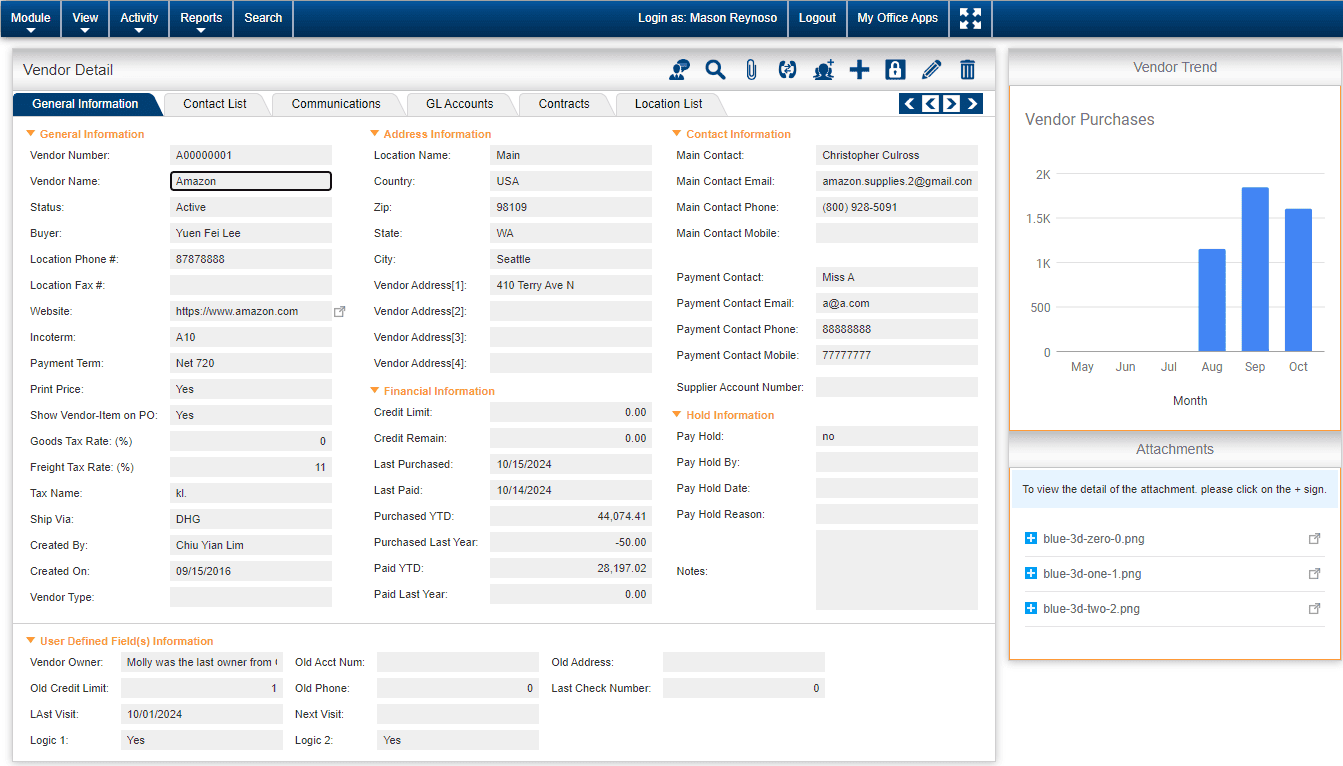
Task: Select the General Information tab
Action: click(85, 104)
